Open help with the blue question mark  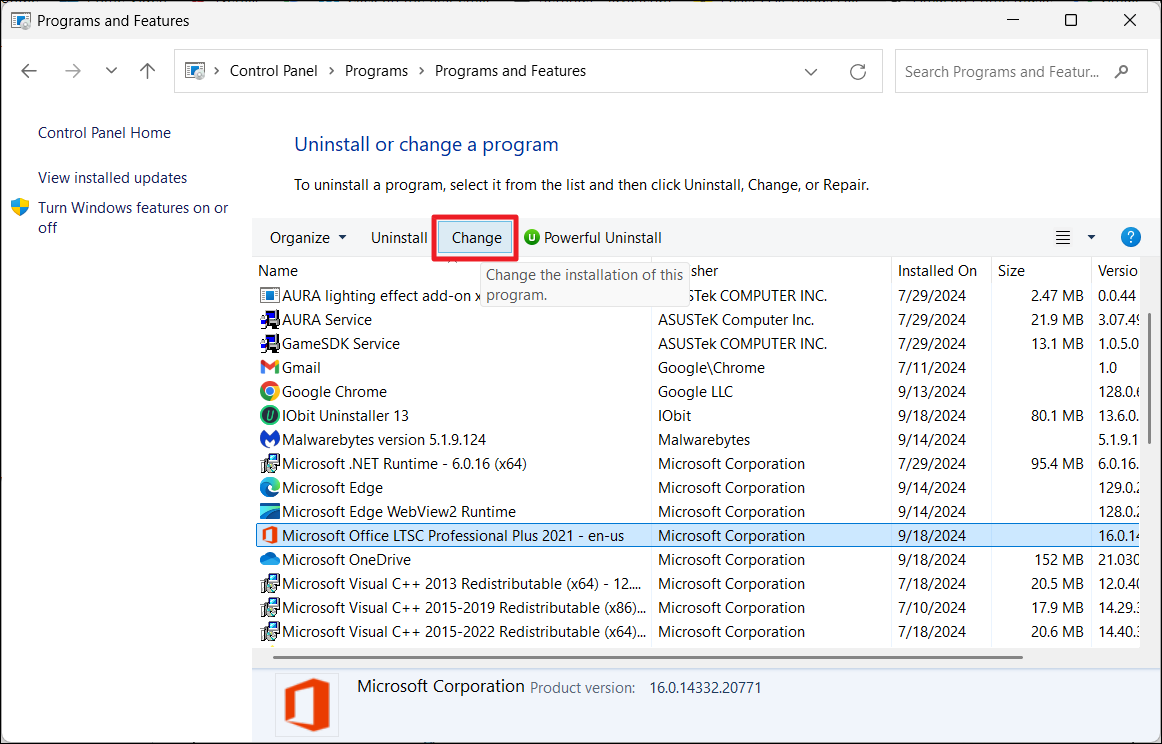1131,237
